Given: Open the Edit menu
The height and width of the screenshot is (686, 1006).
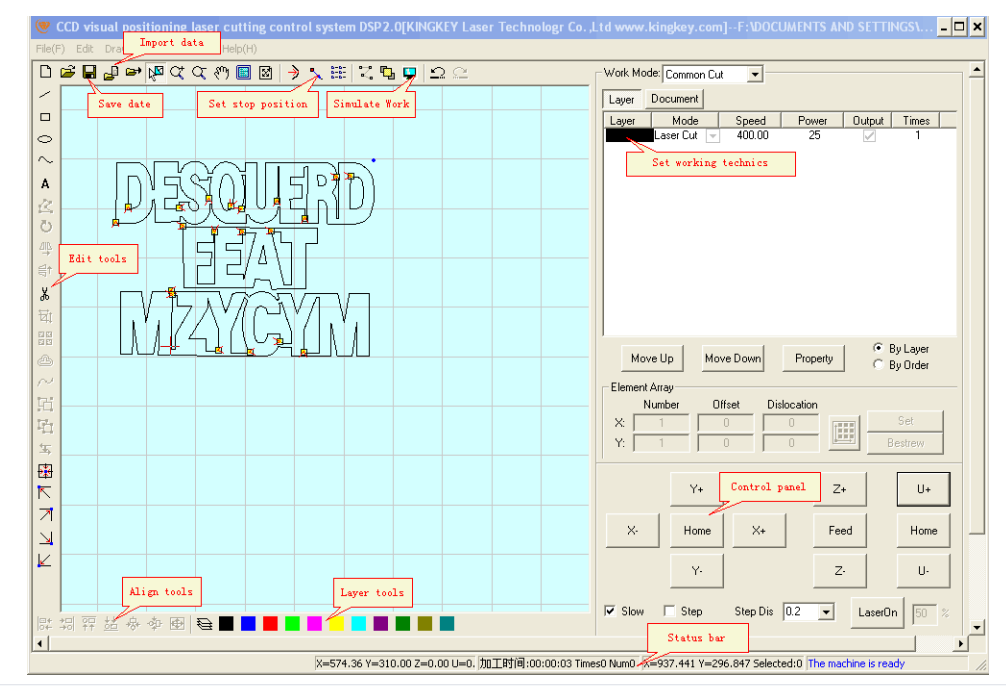Looking at the screenshot, I should 84,49.
